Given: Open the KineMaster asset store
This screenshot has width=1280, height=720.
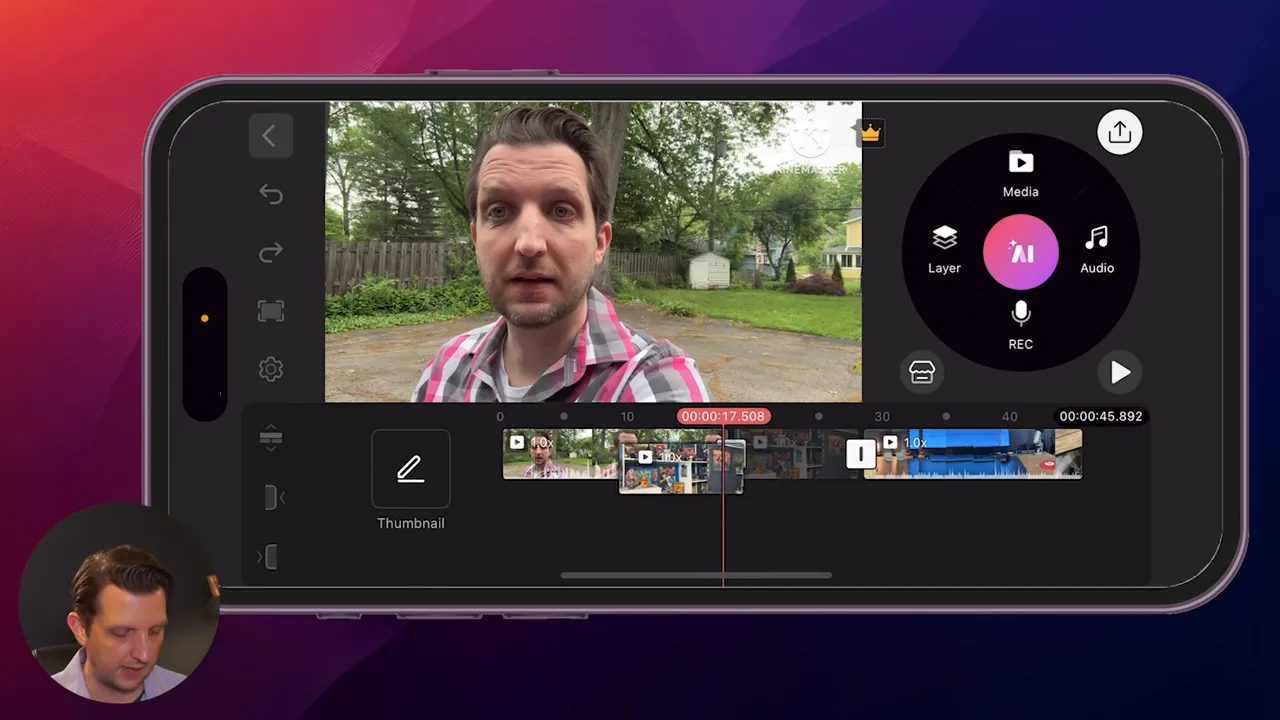Looking at the screenshot, I should click(x=921, y=371).
